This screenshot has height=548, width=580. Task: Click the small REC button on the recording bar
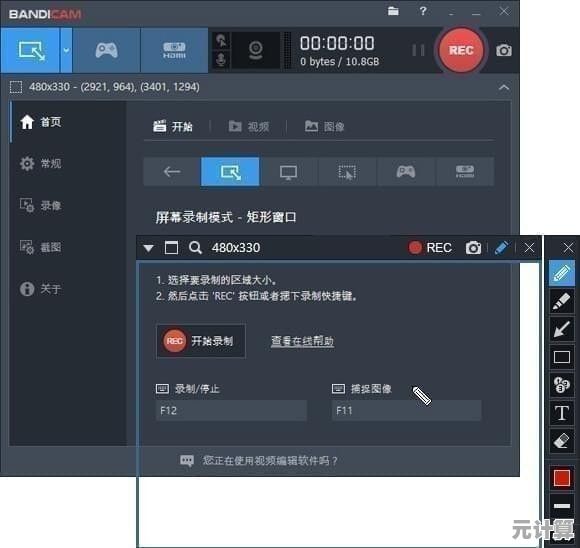click(430, 248)
